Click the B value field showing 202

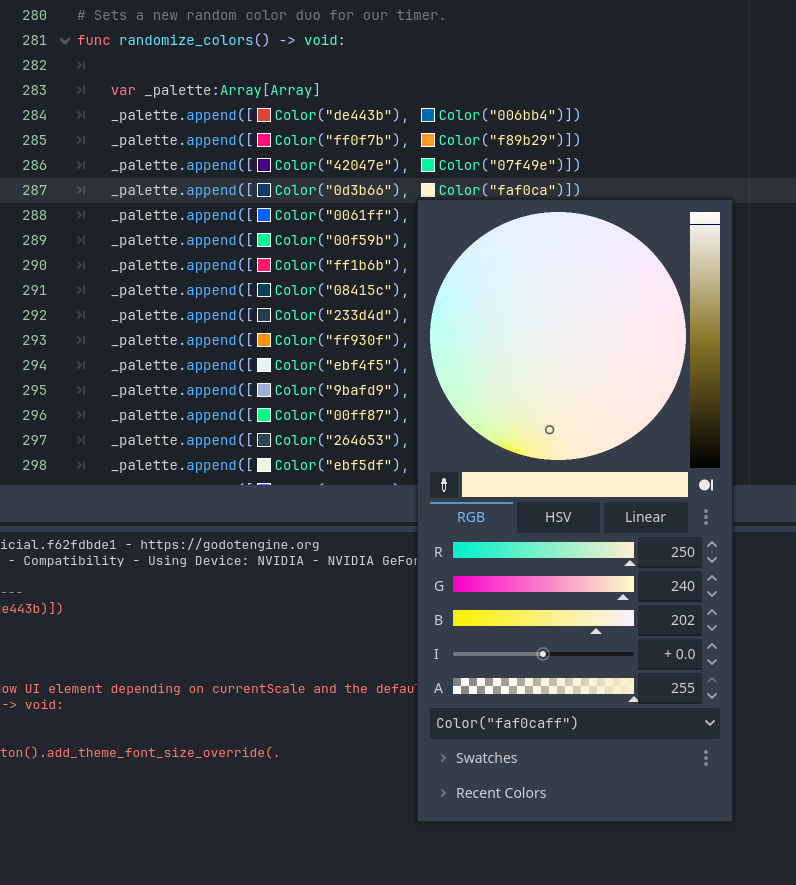pos(670,620)
